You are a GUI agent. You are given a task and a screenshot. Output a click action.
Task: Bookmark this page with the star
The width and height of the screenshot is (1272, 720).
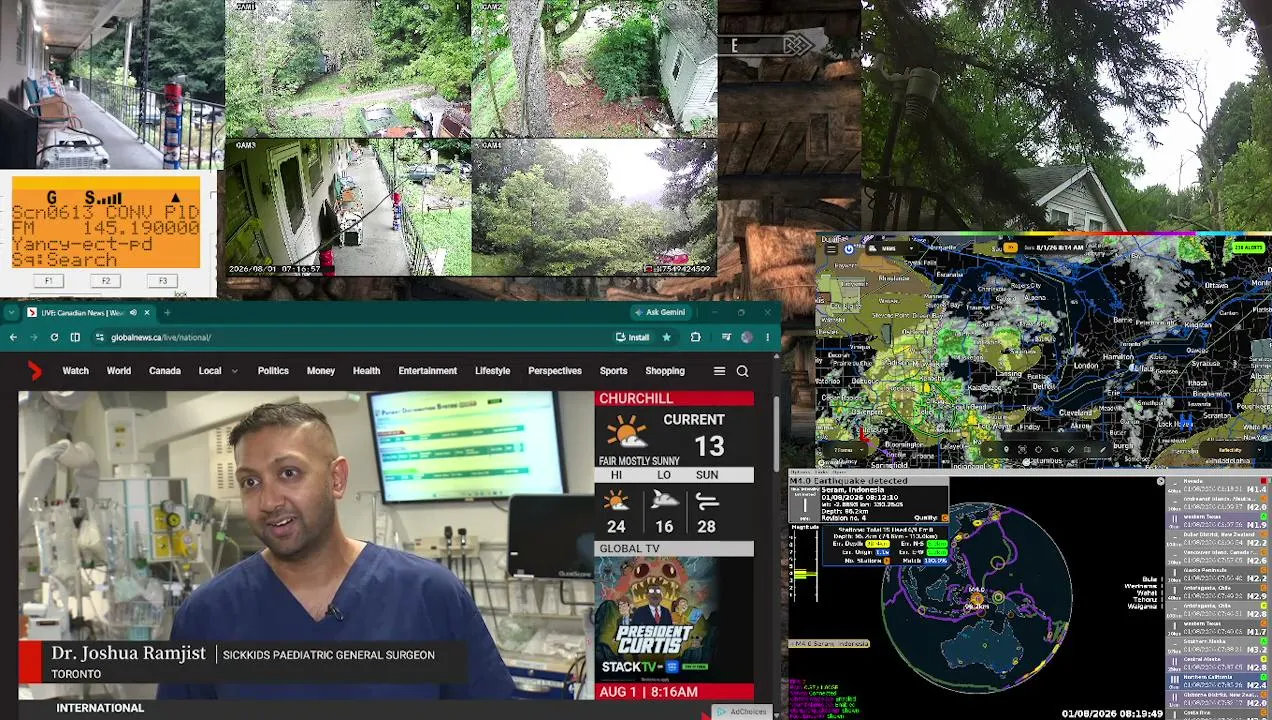pos(666,338)
